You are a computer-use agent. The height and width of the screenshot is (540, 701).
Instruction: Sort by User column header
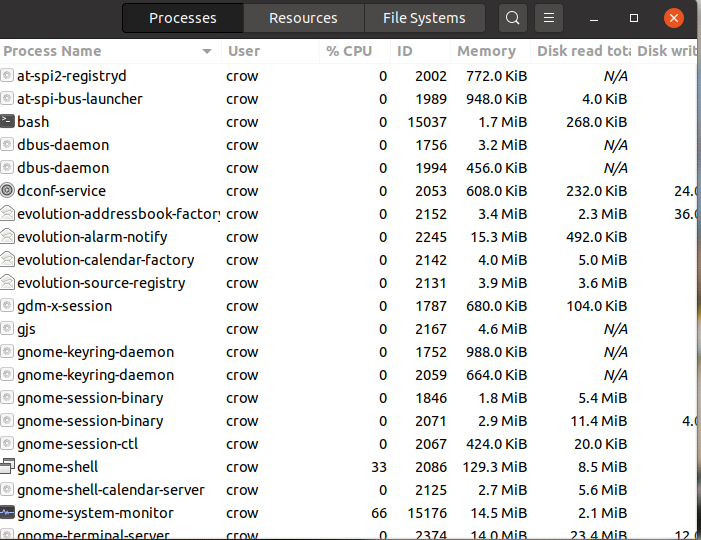[270, 51]
